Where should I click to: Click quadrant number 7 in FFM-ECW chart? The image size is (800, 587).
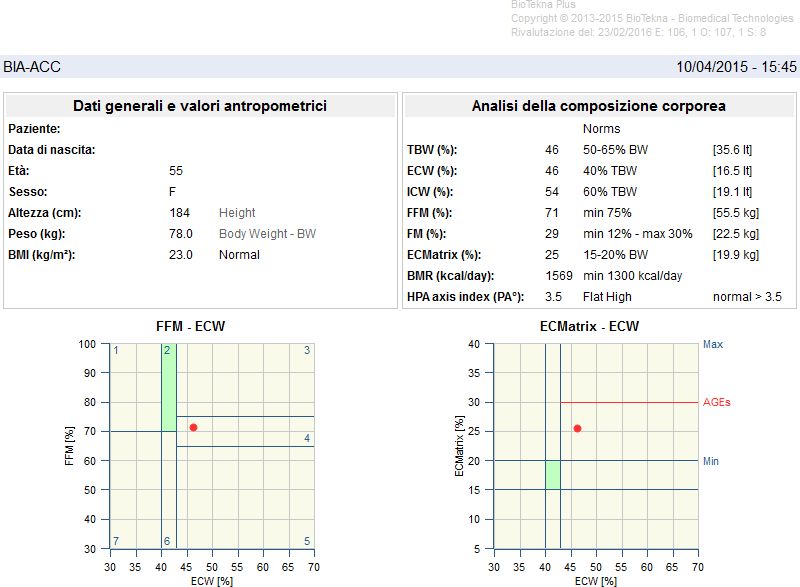pos(116,541)
